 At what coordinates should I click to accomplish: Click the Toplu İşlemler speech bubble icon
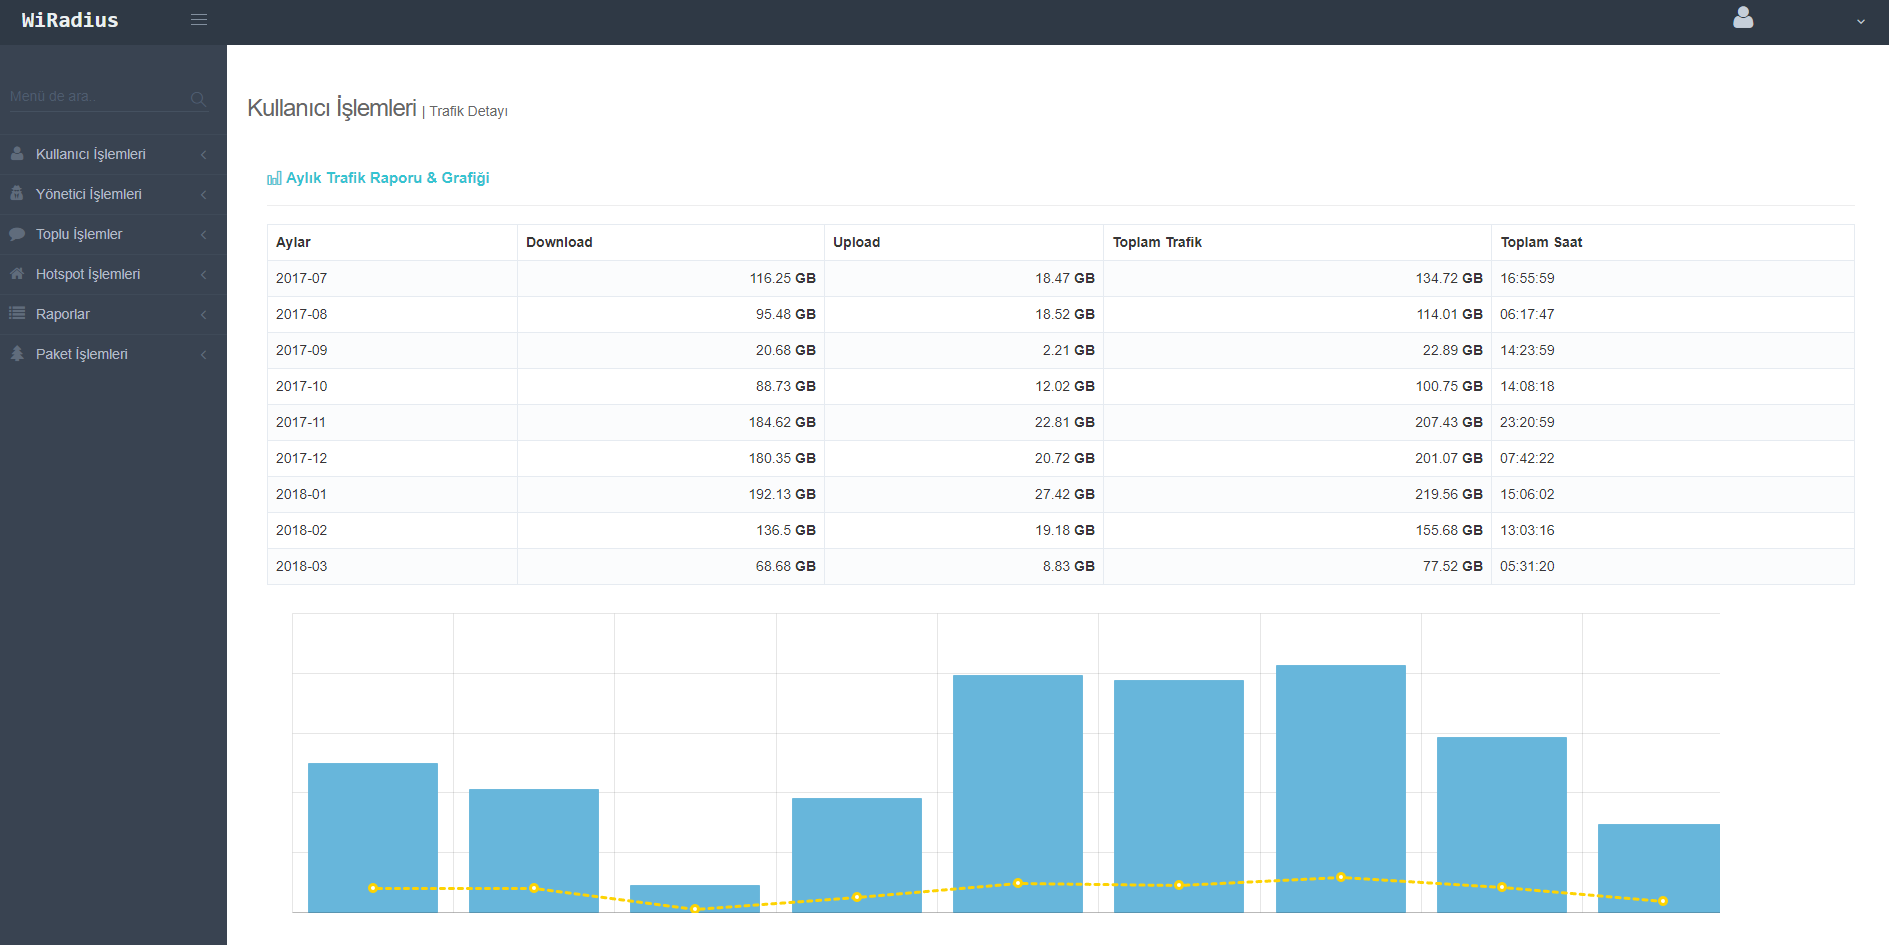click(x=17, y=234)
